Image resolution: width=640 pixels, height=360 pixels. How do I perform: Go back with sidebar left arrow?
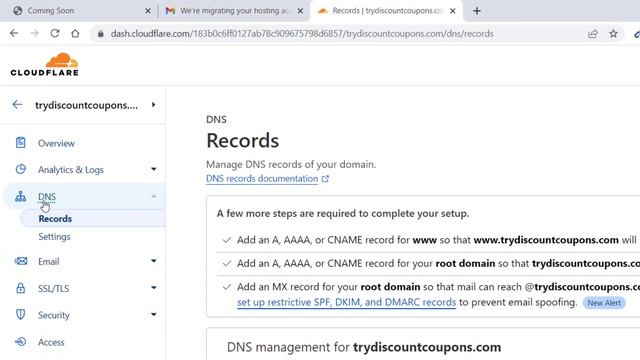pyautogui.click(x=17, y=104)
